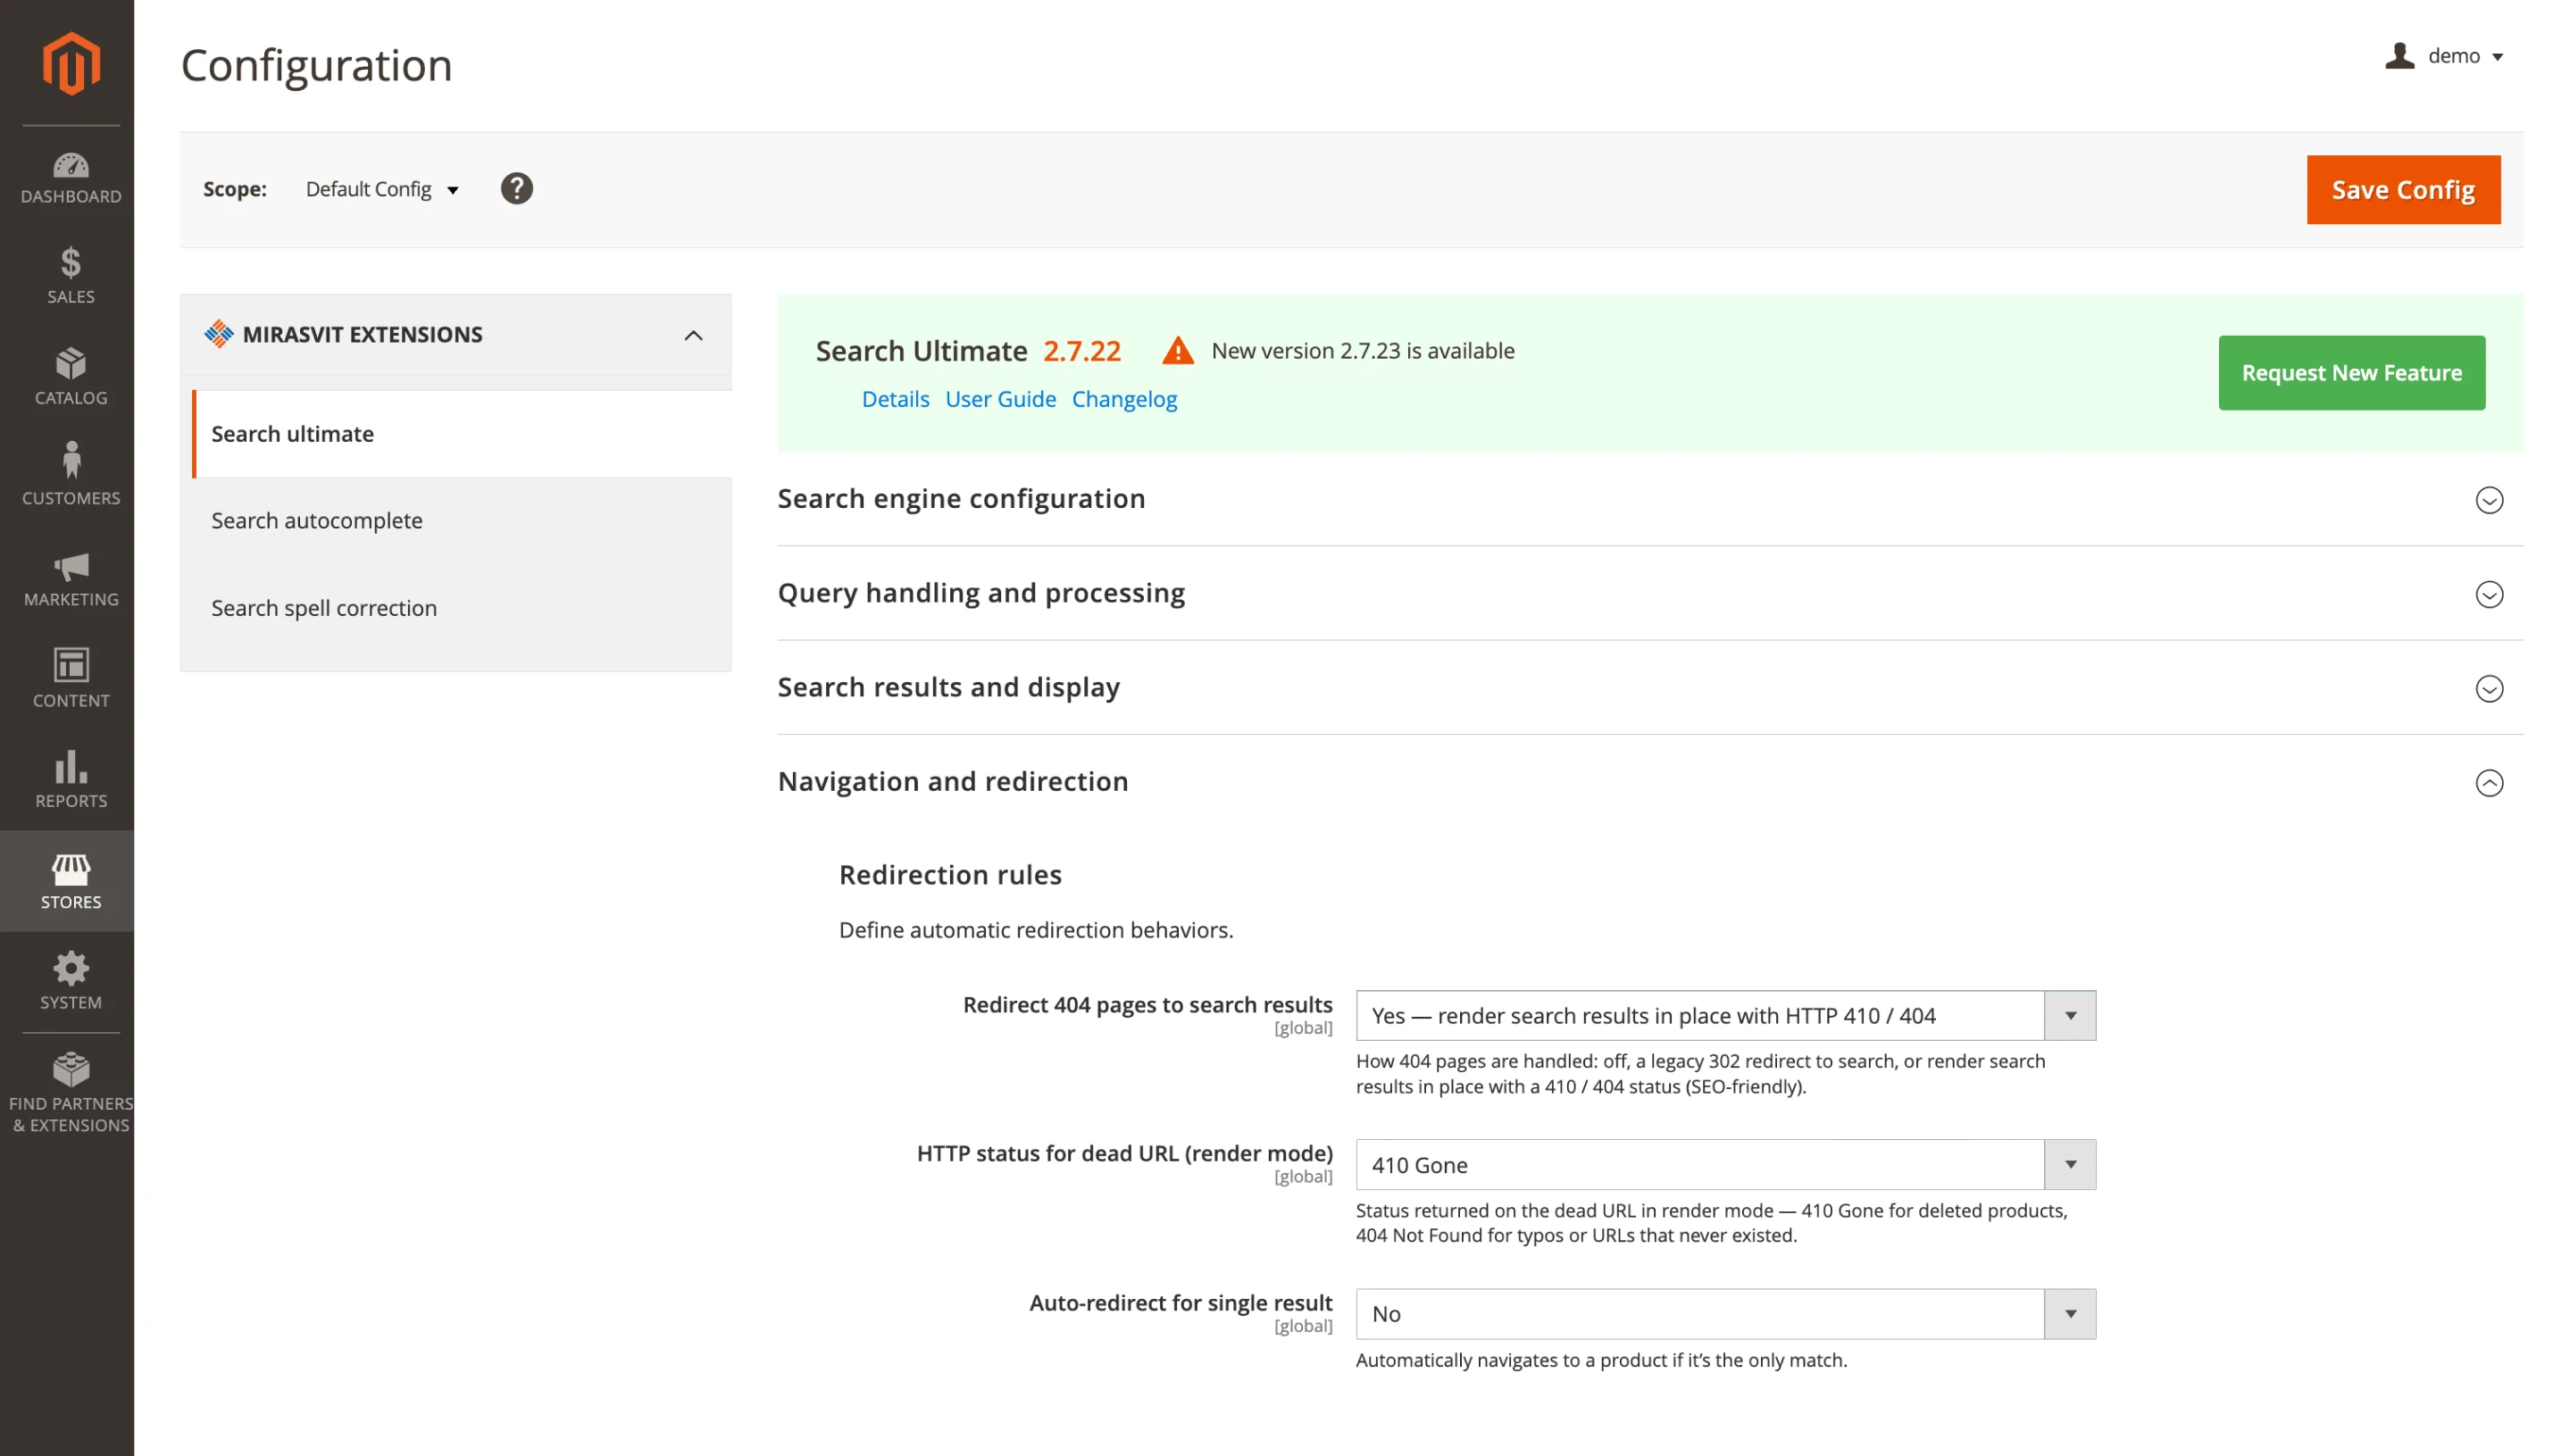Open the Stores storefront icon
This screenshot has height=1456, width=2570.
(x=71, y=869)
